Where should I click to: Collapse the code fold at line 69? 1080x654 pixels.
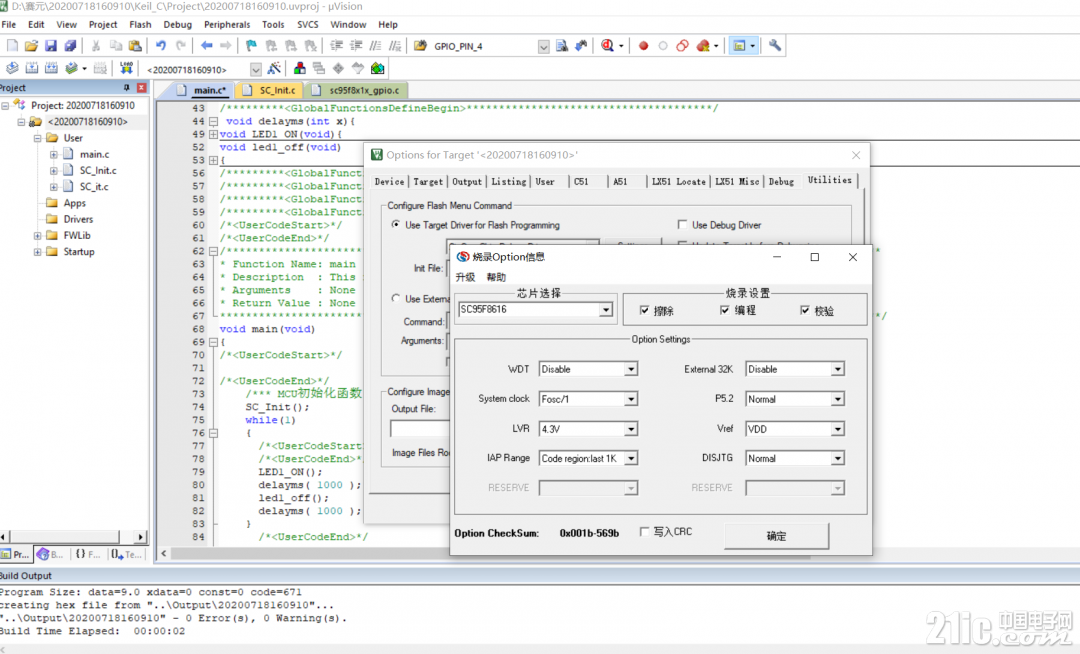pos(214,342)
